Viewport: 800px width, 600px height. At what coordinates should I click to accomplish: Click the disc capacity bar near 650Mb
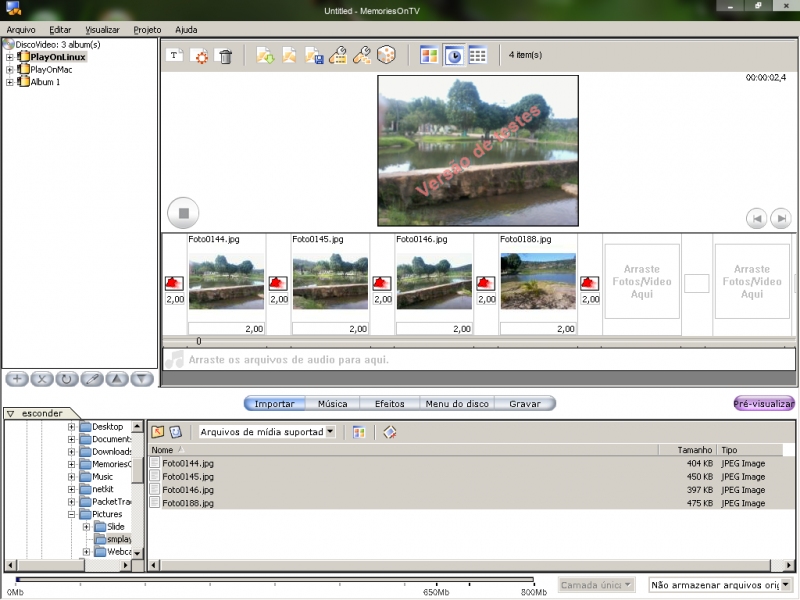click(x=436, y=579)
